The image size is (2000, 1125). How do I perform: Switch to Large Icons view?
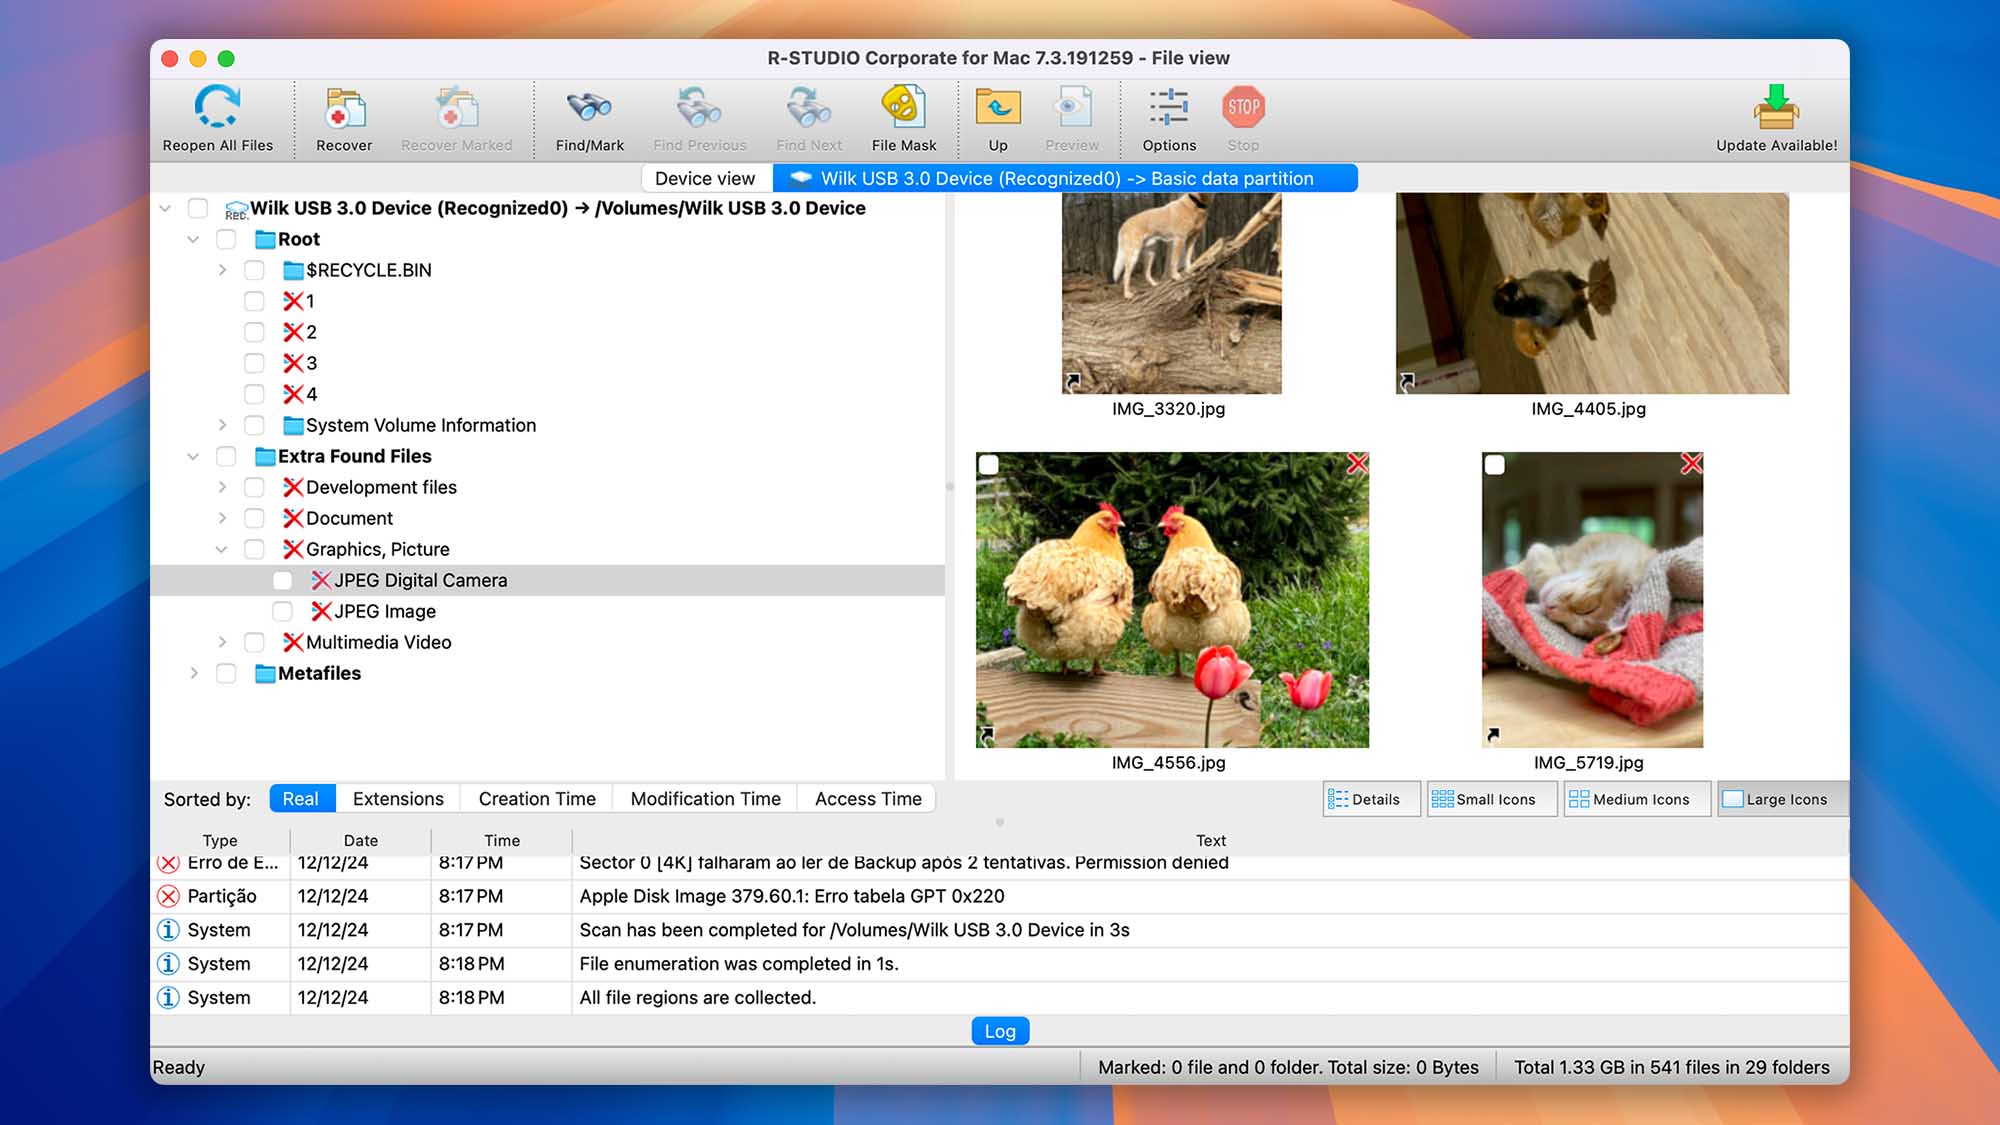click(1783, 799)
